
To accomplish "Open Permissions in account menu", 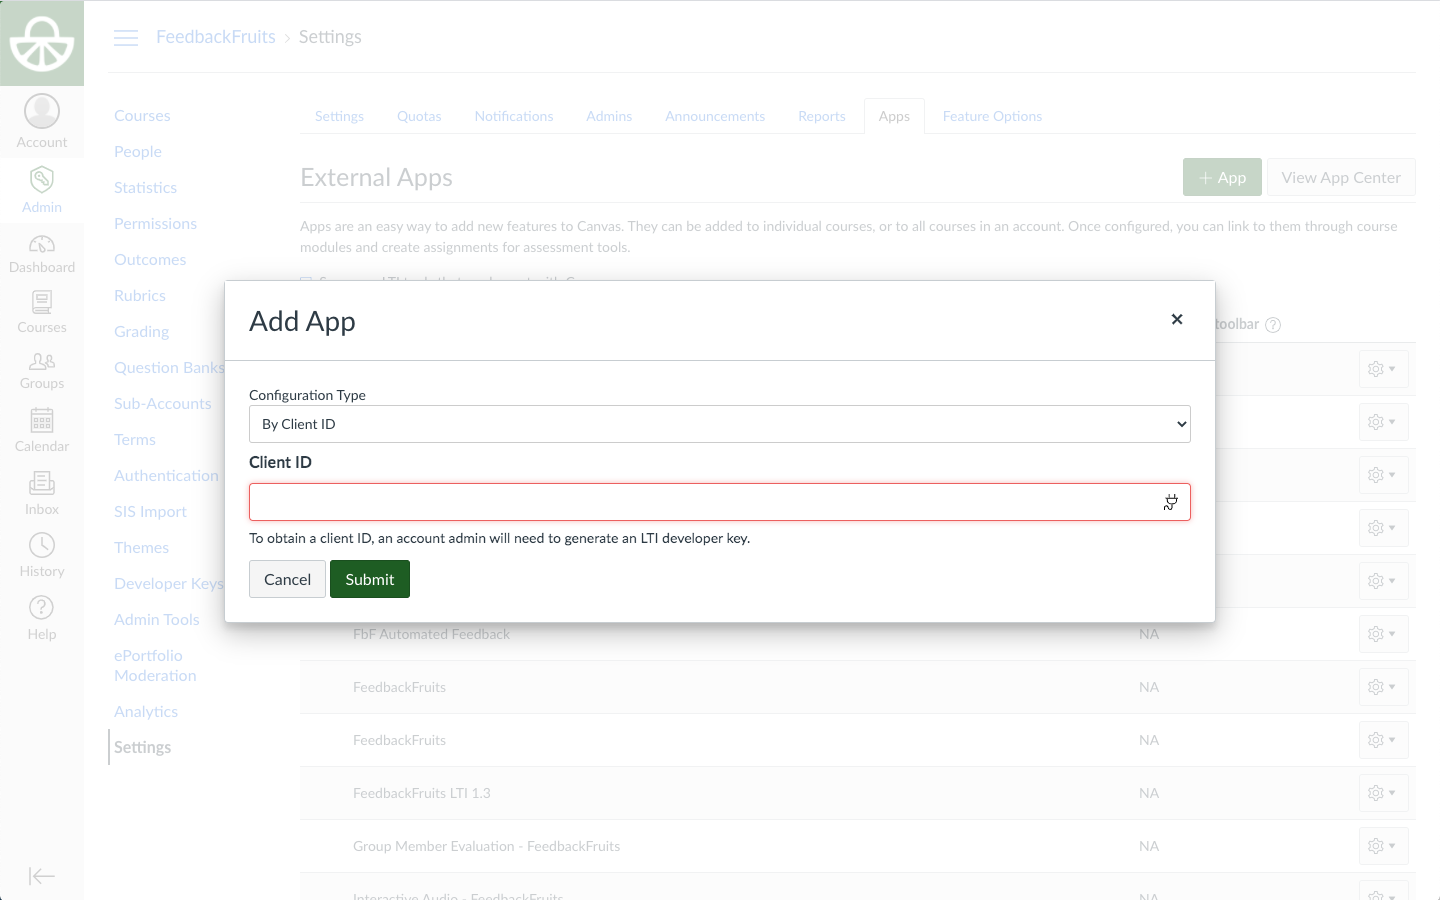I will [x=155, y=224].
